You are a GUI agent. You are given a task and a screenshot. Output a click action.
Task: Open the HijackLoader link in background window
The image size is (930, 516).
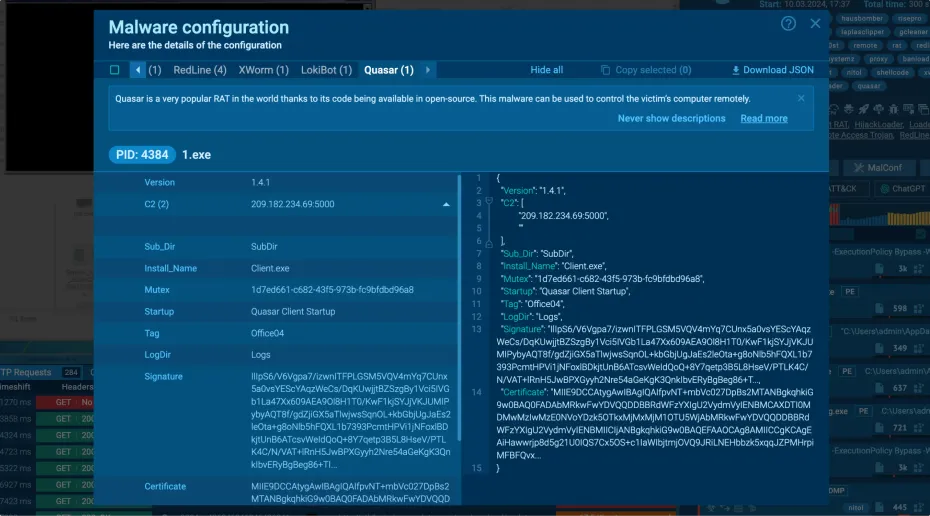[878, 125]
